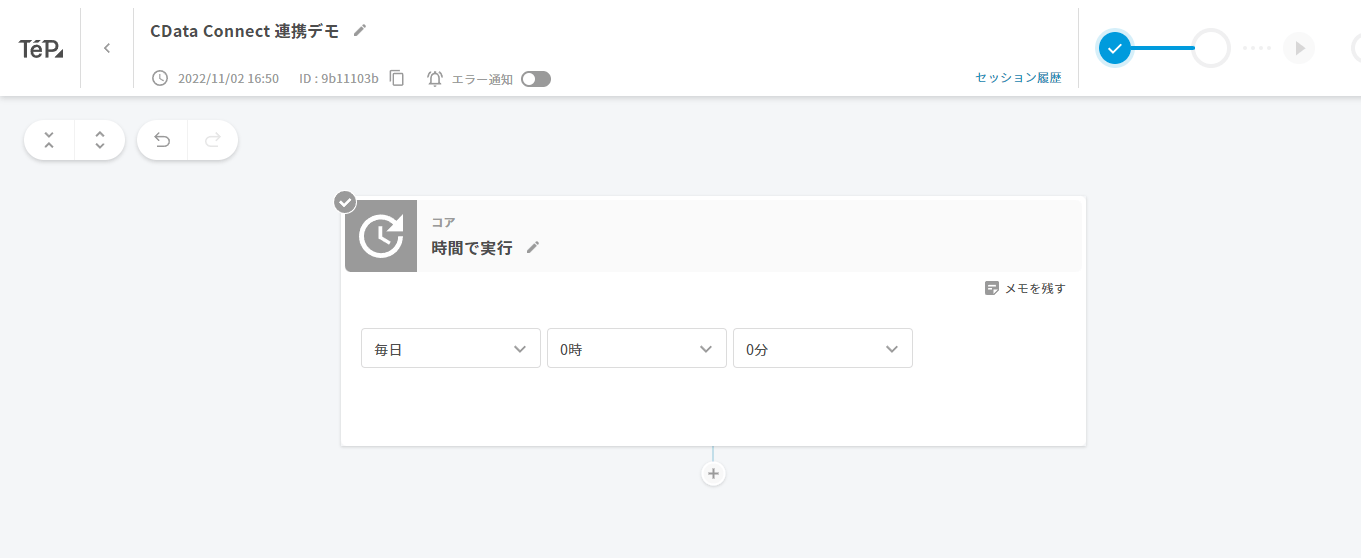Rename 時間で実行 step with pencil icon
Viewport: 1361px width, 558px height.
pos(533,247)
